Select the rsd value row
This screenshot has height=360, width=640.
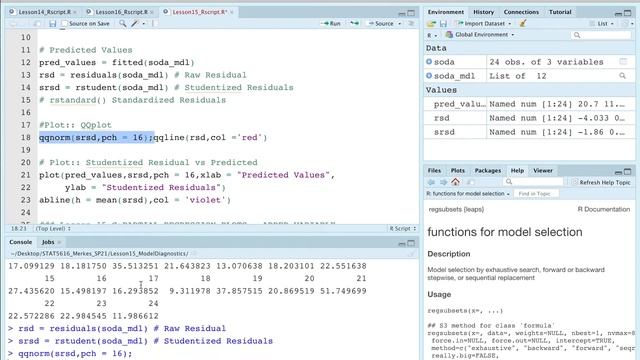pos(529,118)
